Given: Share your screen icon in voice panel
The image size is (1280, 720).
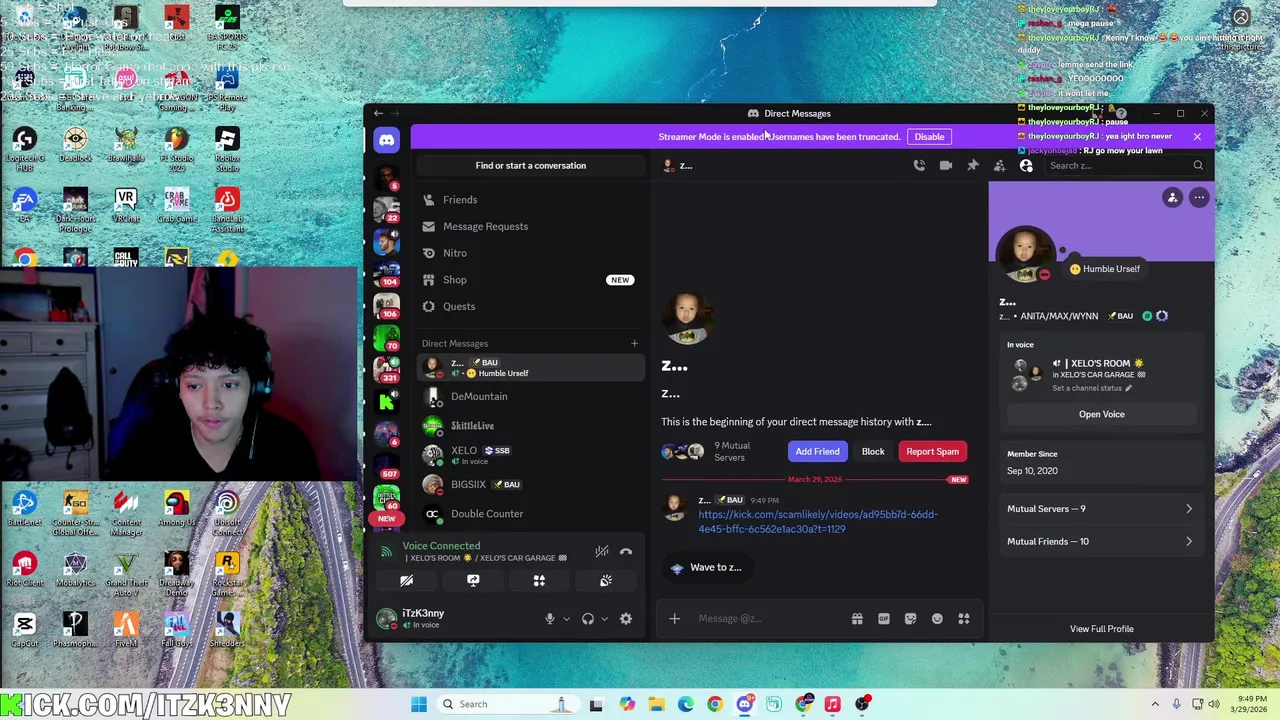Looking at the screenshot, I should coord(473,581).
